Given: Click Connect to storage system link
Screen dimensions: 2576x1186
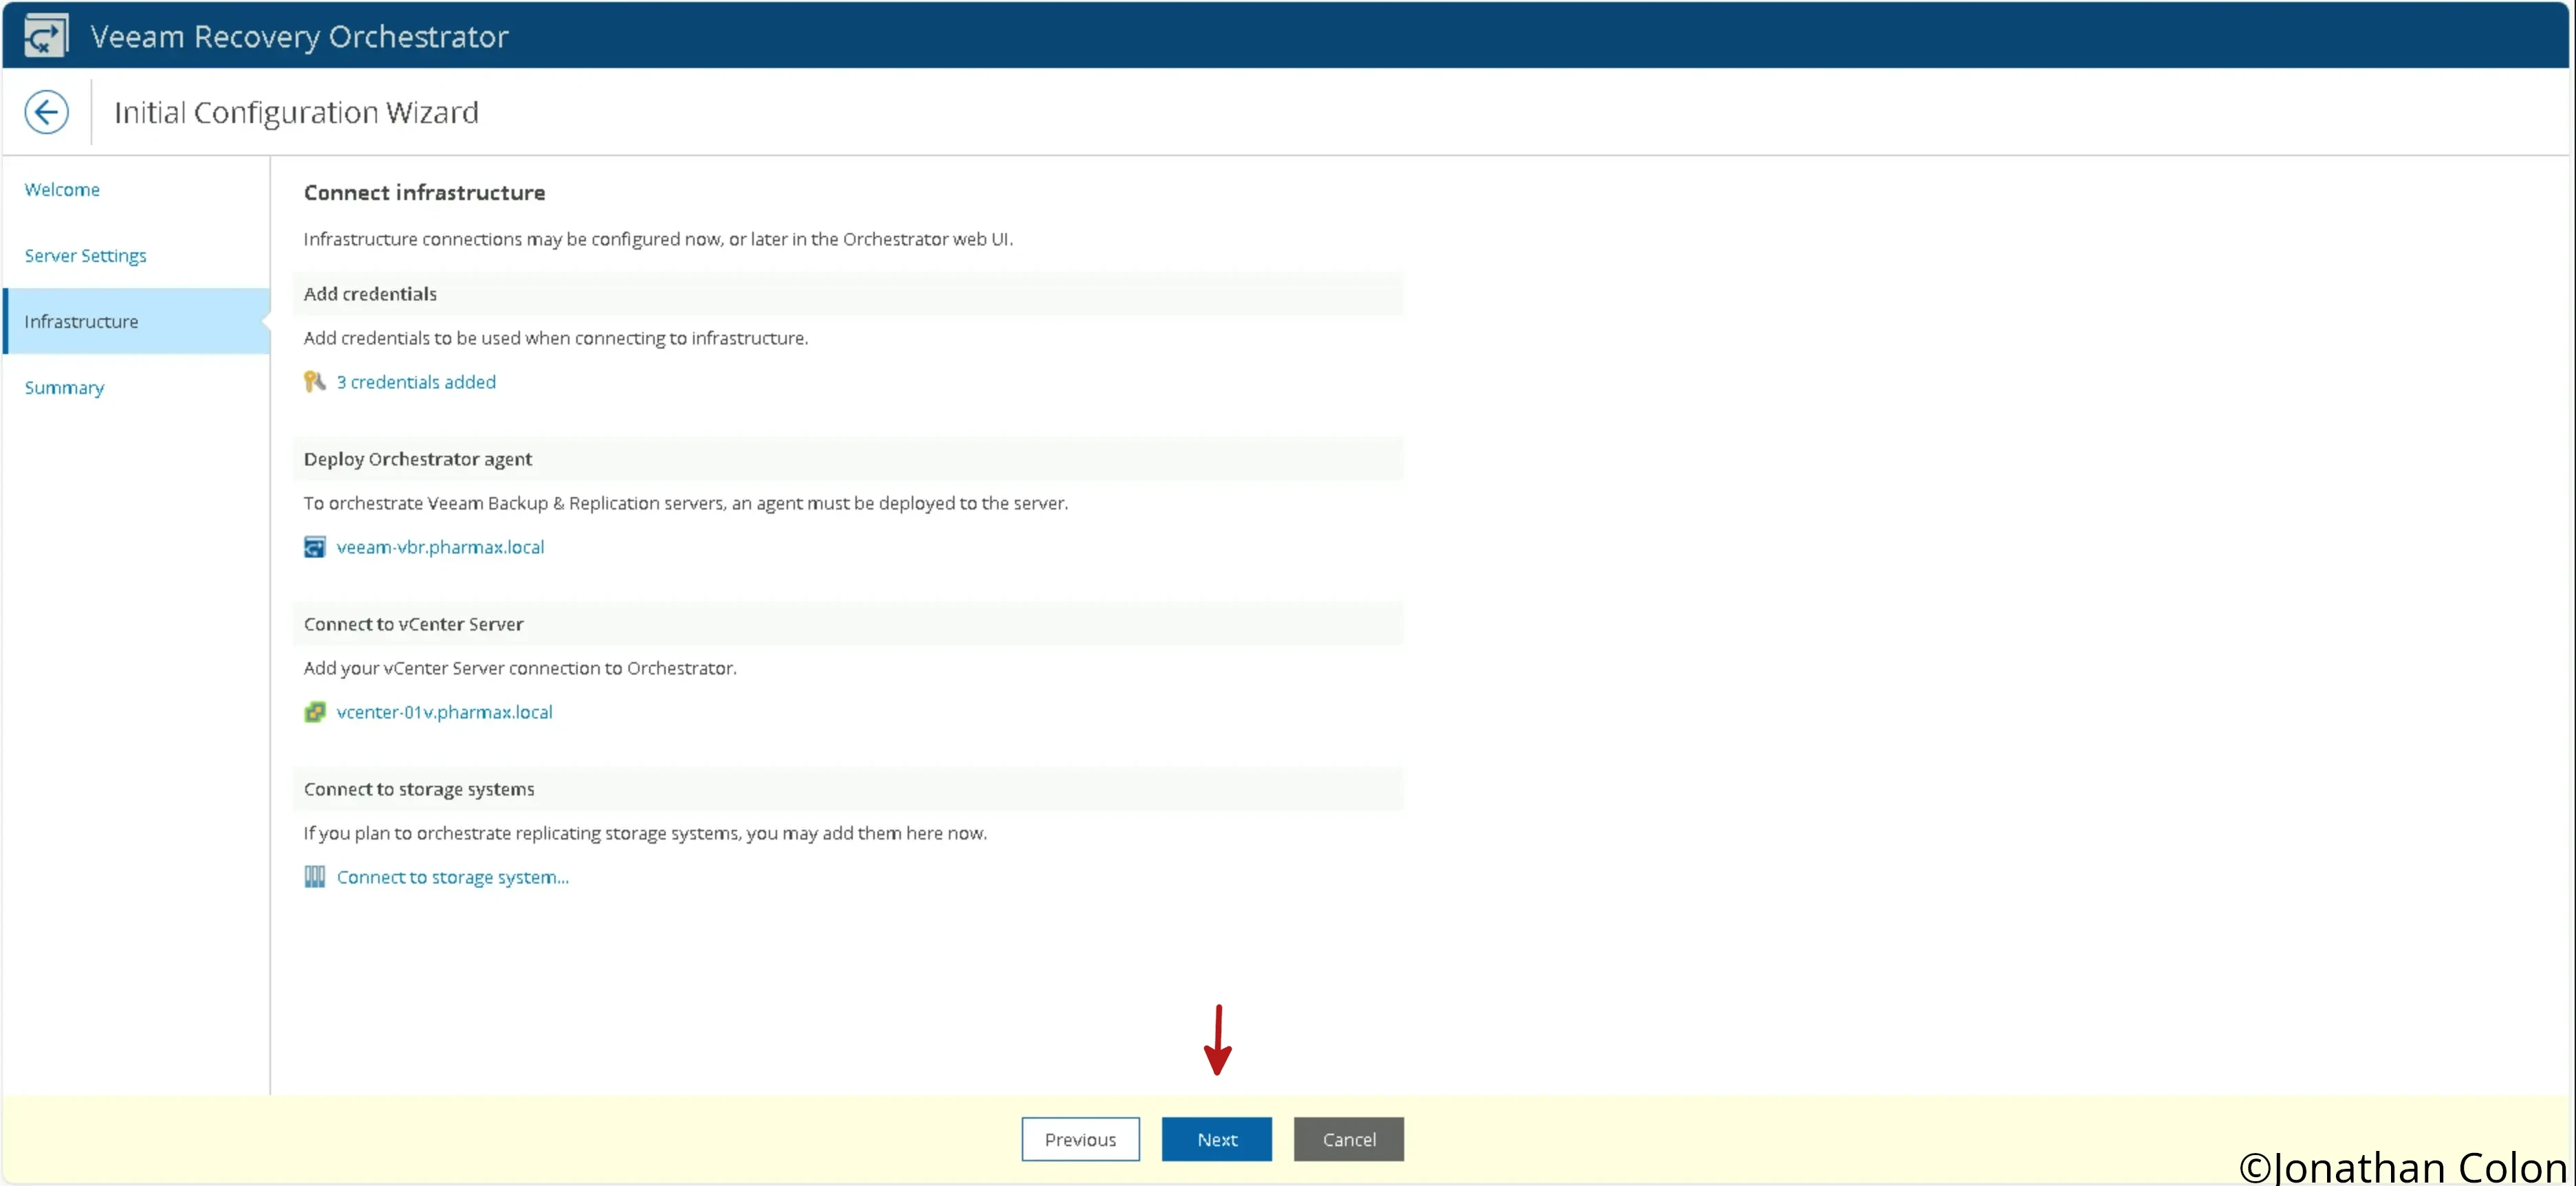Looking at the screenshot, I should (x=452, y=875).
